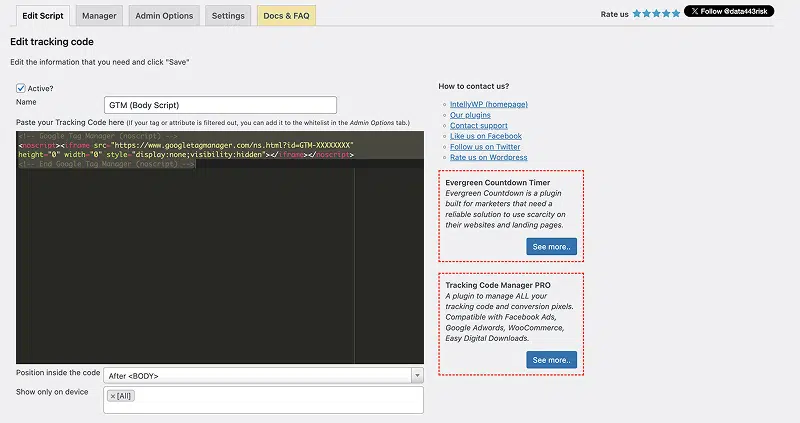The image size is (800, 423).
Task: Open Like us on Facebook link
Action: tap(486, 136)
